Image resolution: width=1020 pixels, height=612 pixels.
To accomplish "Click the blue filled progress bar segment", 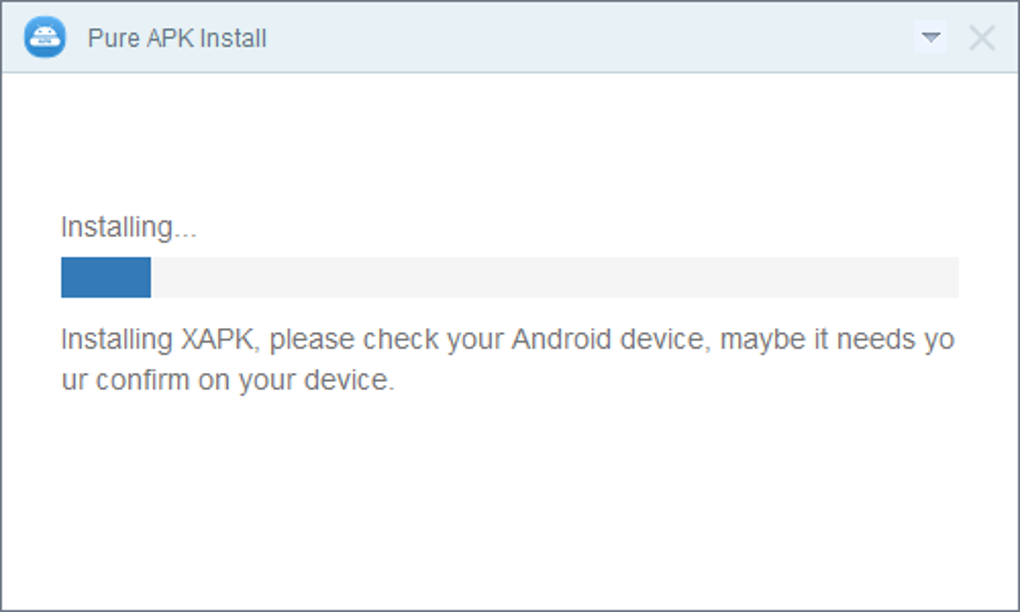I will [x=106, y=277].
